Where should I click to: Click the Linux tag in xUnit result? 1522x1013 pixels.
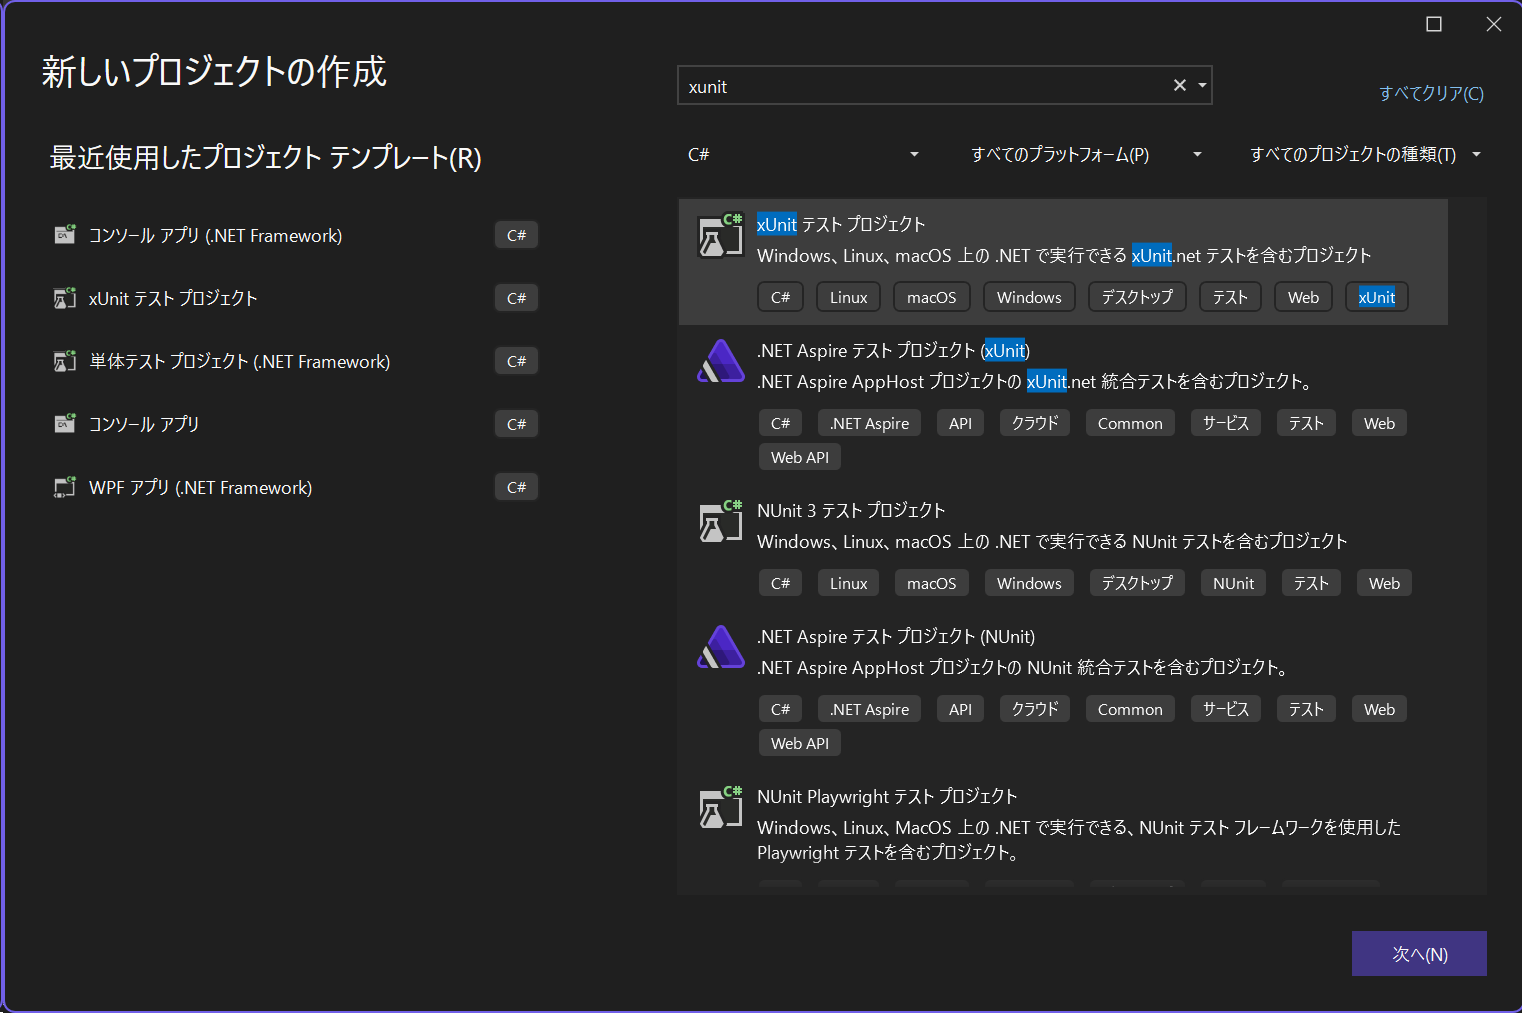(849, 297)
